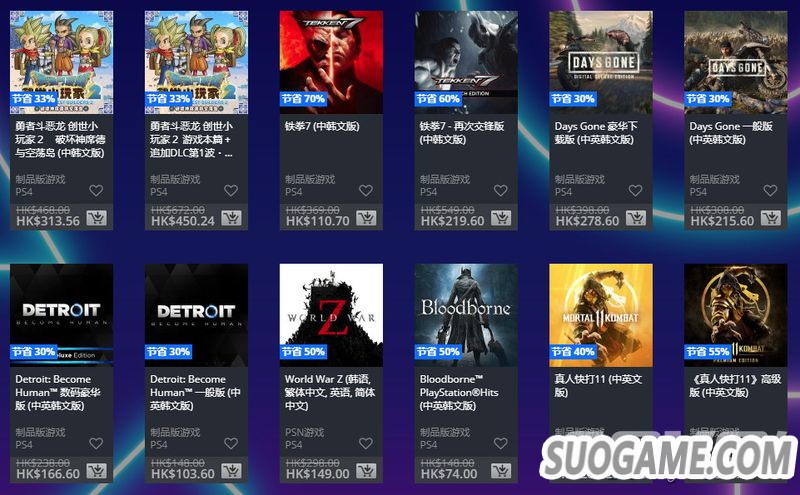This screenshot has width=800, height=495.
Task: Open the Bloodborne cover thumbnail
Action: (x=466, y=315)
